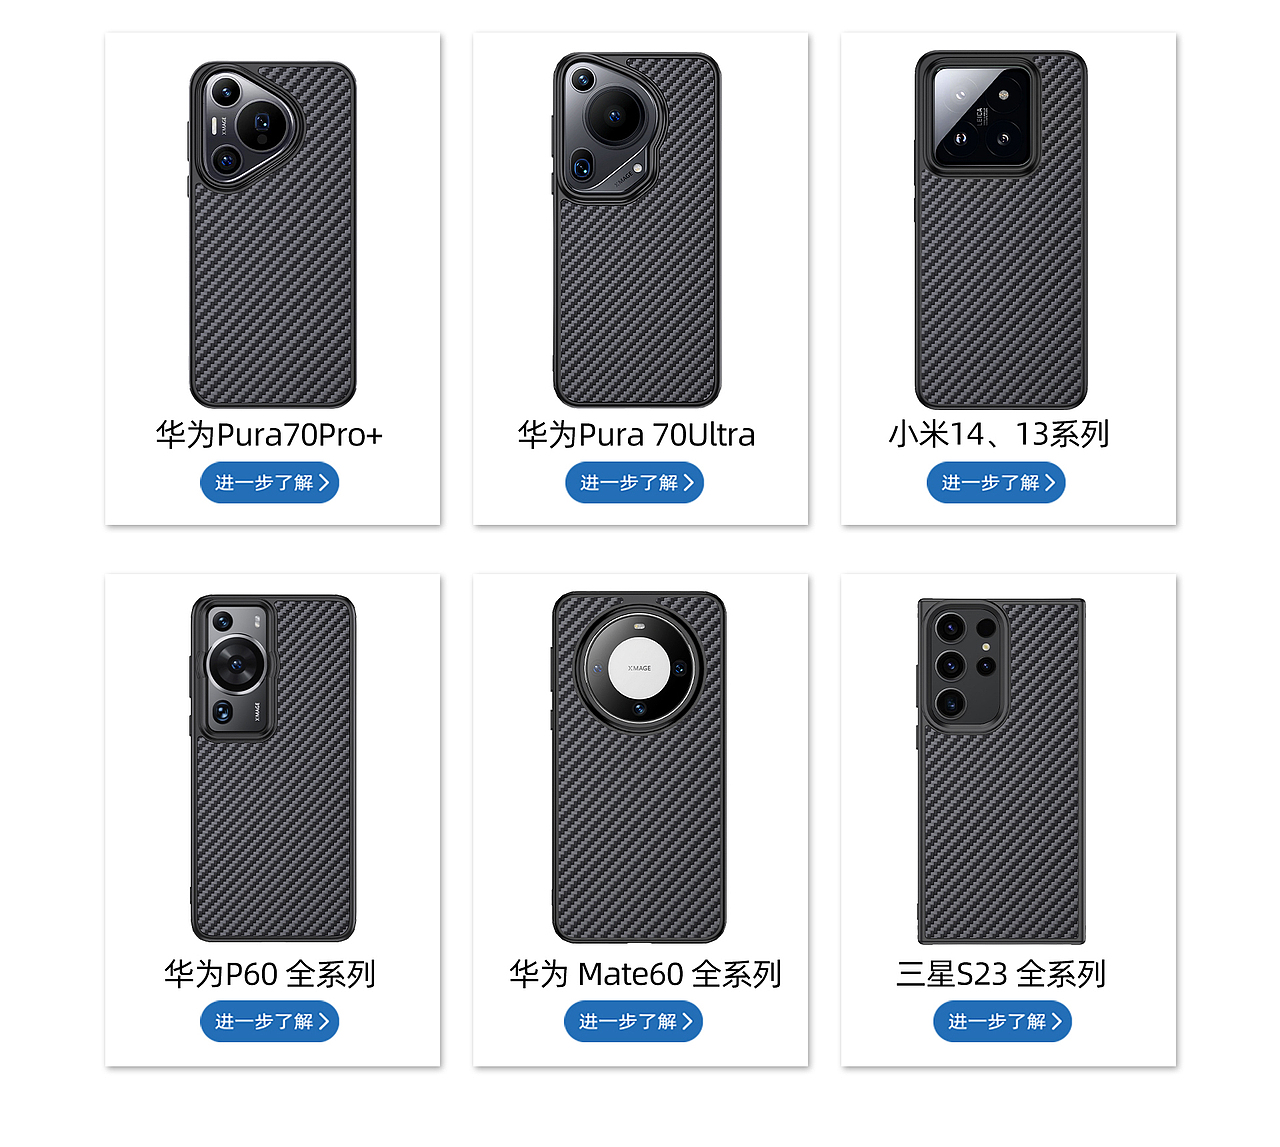1280x1147 pixels.
Task: Click 进一步了解 under 三星S23 全系列
Action: pyautogui.click(x=1002, y=1022)
